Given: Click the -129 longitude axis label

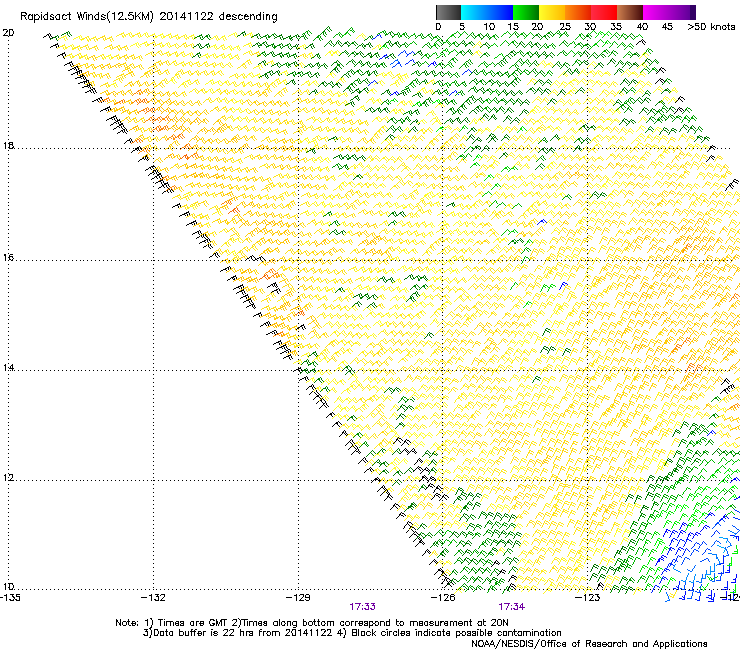Looking at the screenshot, I should click(298, 598).
